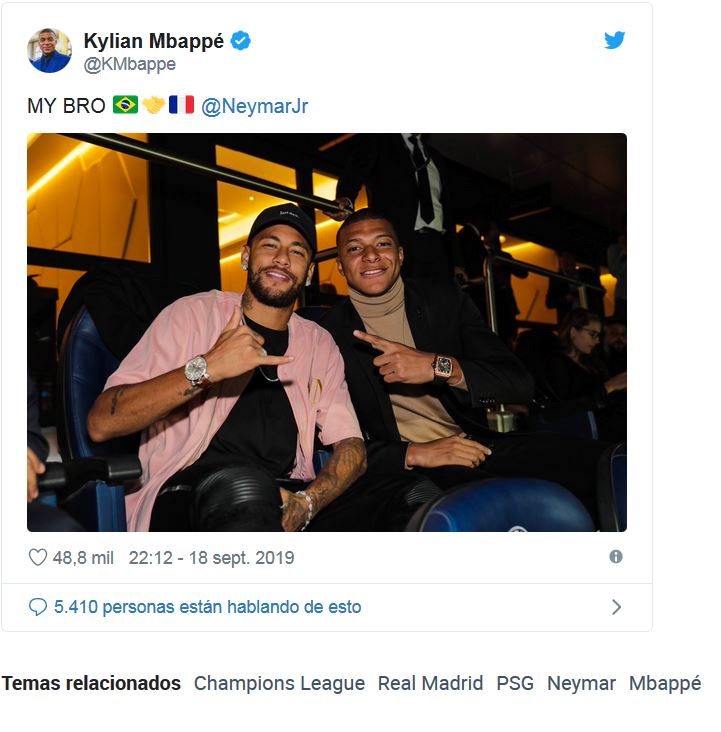Expand conversation with right chevron arrow

616,607
